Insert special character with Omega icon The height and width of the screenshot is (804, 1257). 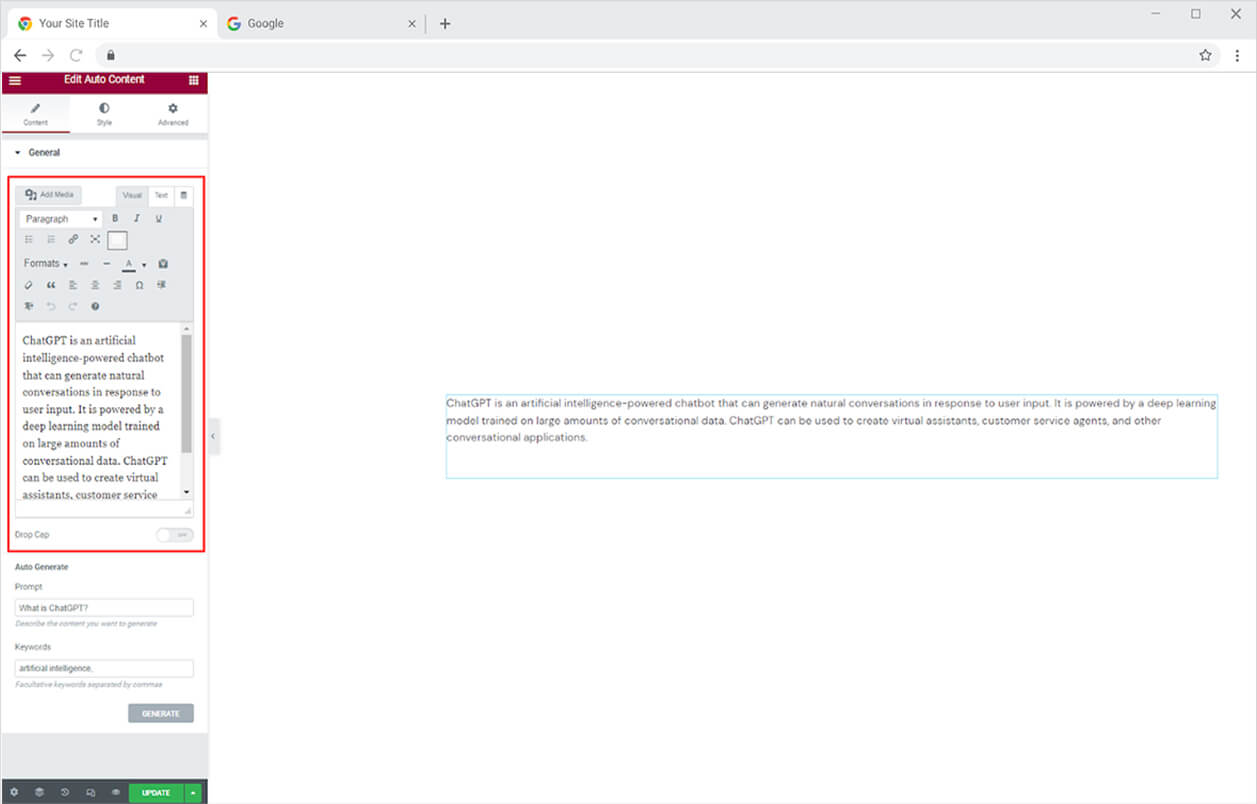(x=139, y=285)
